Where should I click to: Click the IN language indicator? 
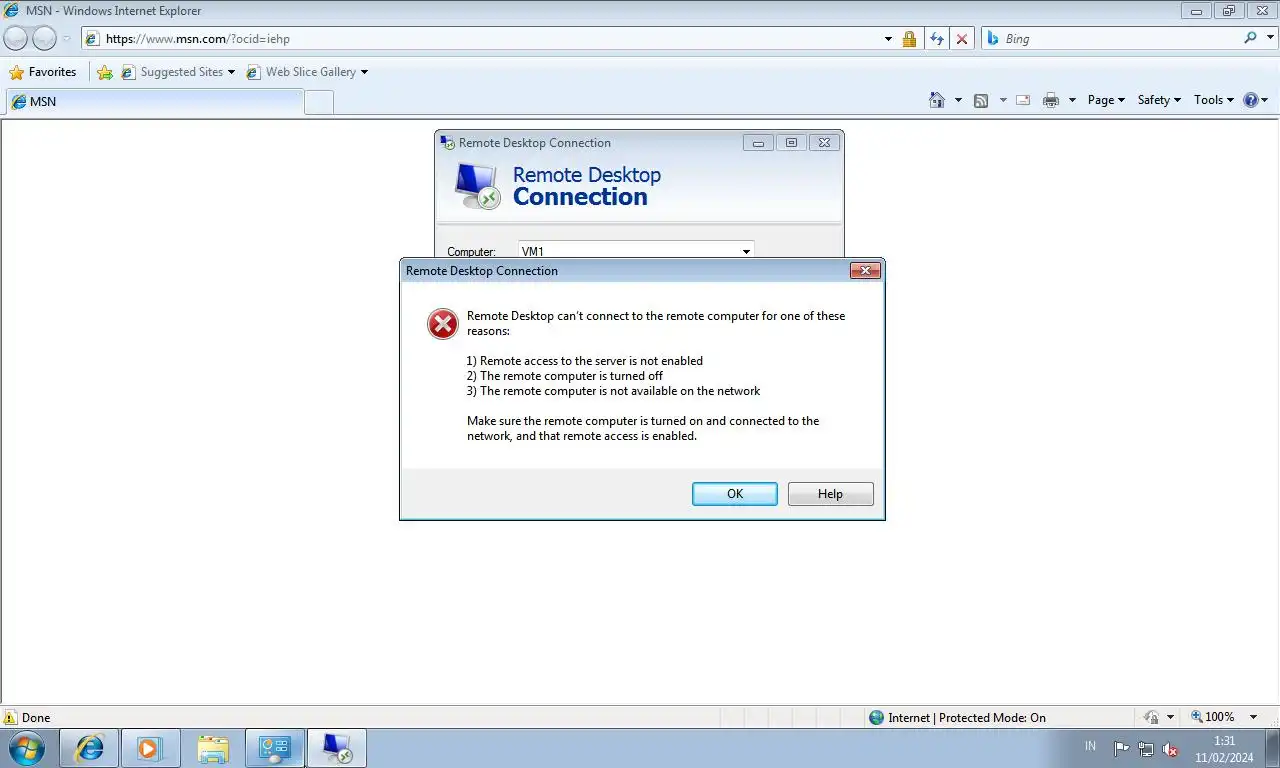1090,746
